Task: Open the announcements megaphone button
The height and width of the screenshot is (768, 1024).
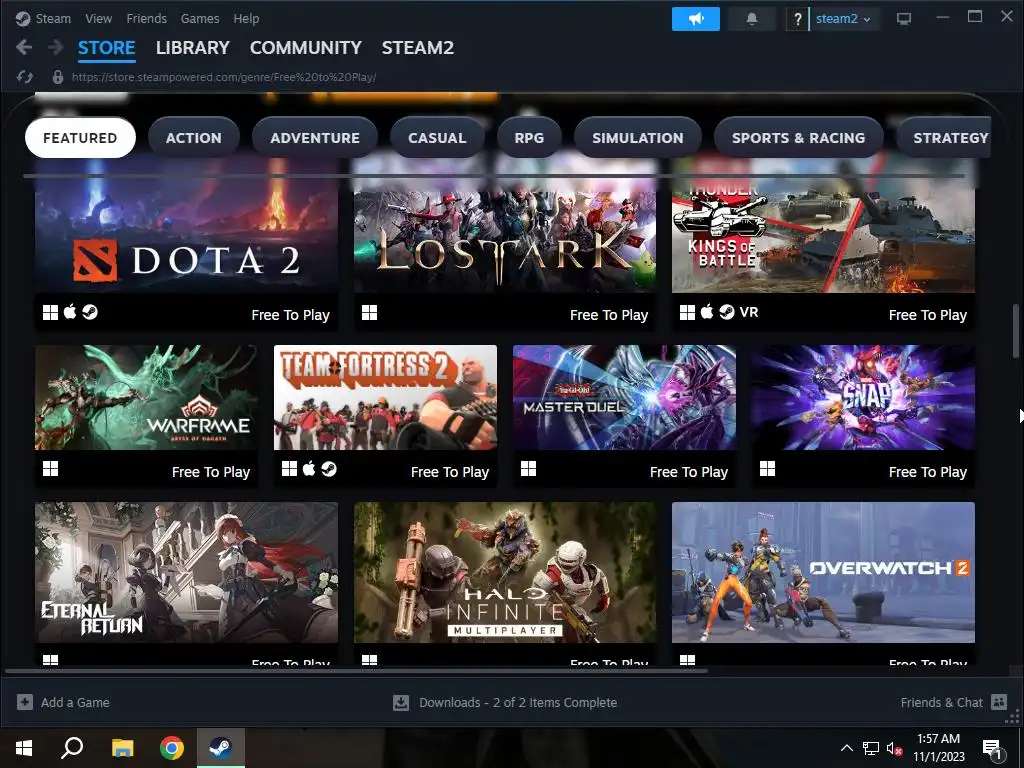Action: tap(696, 19)
